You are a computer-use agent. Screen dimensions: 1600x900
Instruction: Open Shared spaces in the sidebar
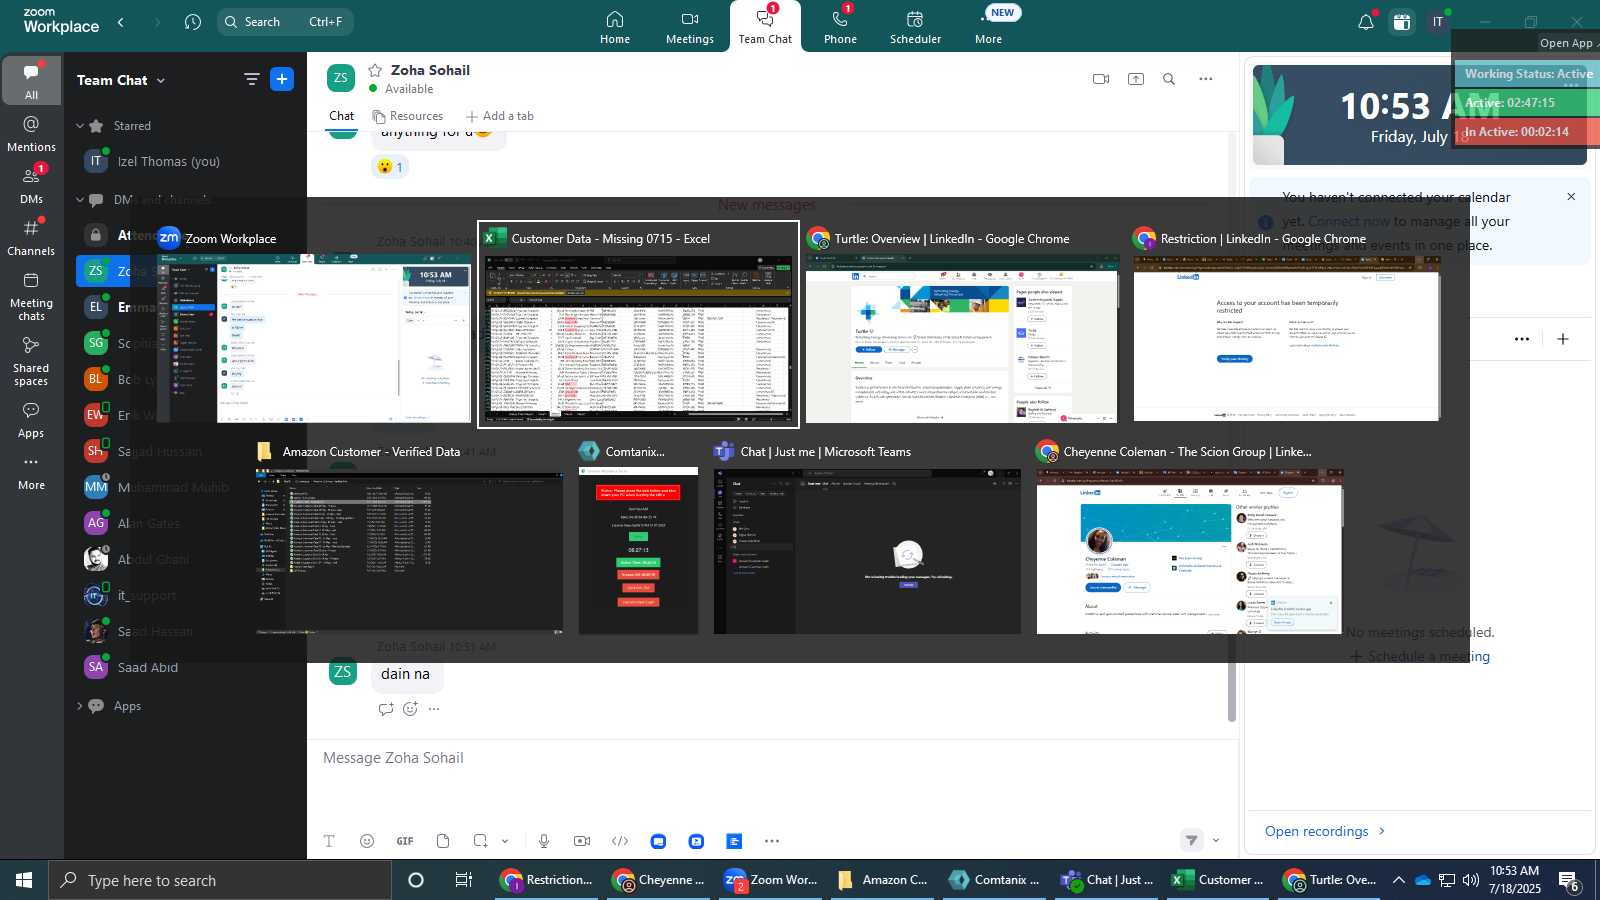[x=31, y=361]
